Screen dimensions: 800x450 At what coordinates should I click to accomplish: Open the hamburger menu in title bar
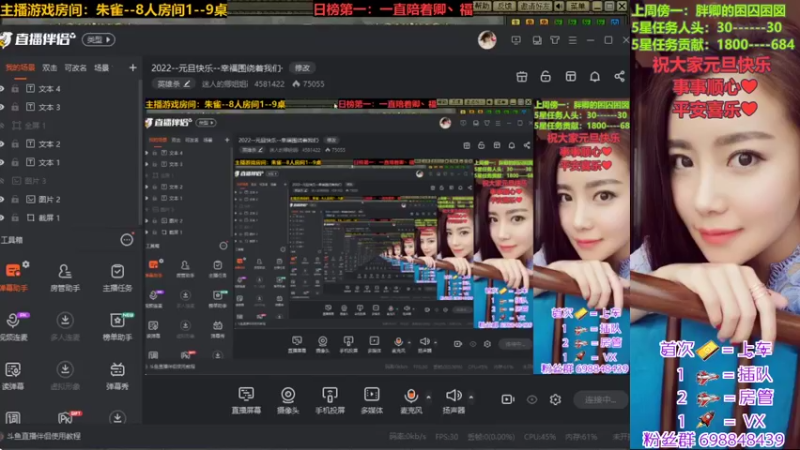(572, 40)
